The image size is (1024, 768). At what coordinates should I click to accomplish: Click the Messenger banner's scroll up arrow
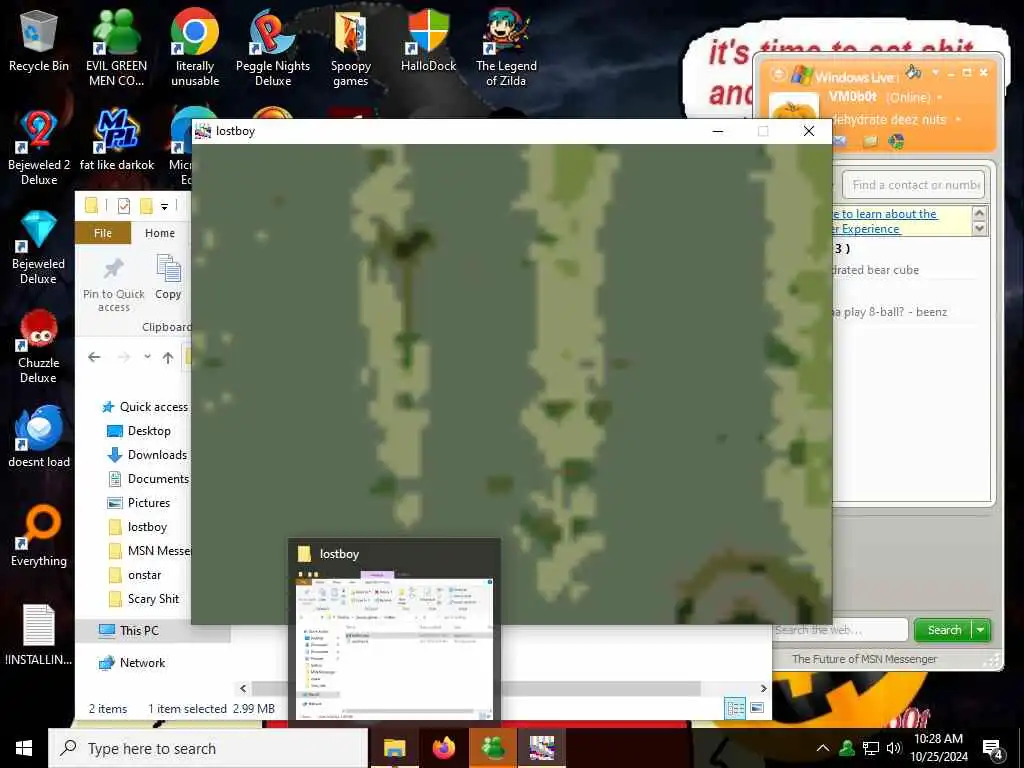[979, 213]
